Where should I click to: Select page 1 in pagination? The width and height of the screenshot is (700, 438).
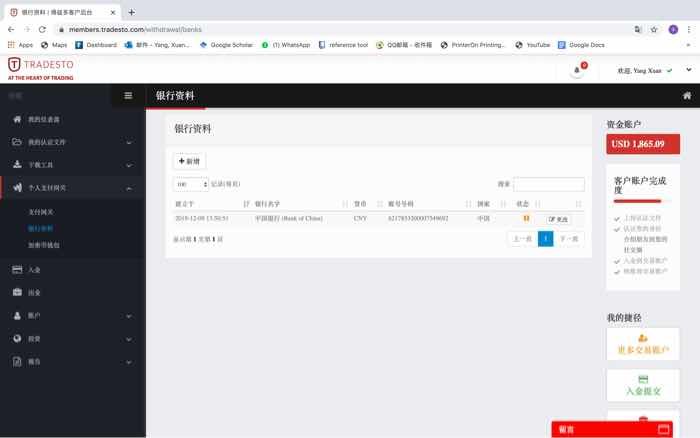coord(545,239)
